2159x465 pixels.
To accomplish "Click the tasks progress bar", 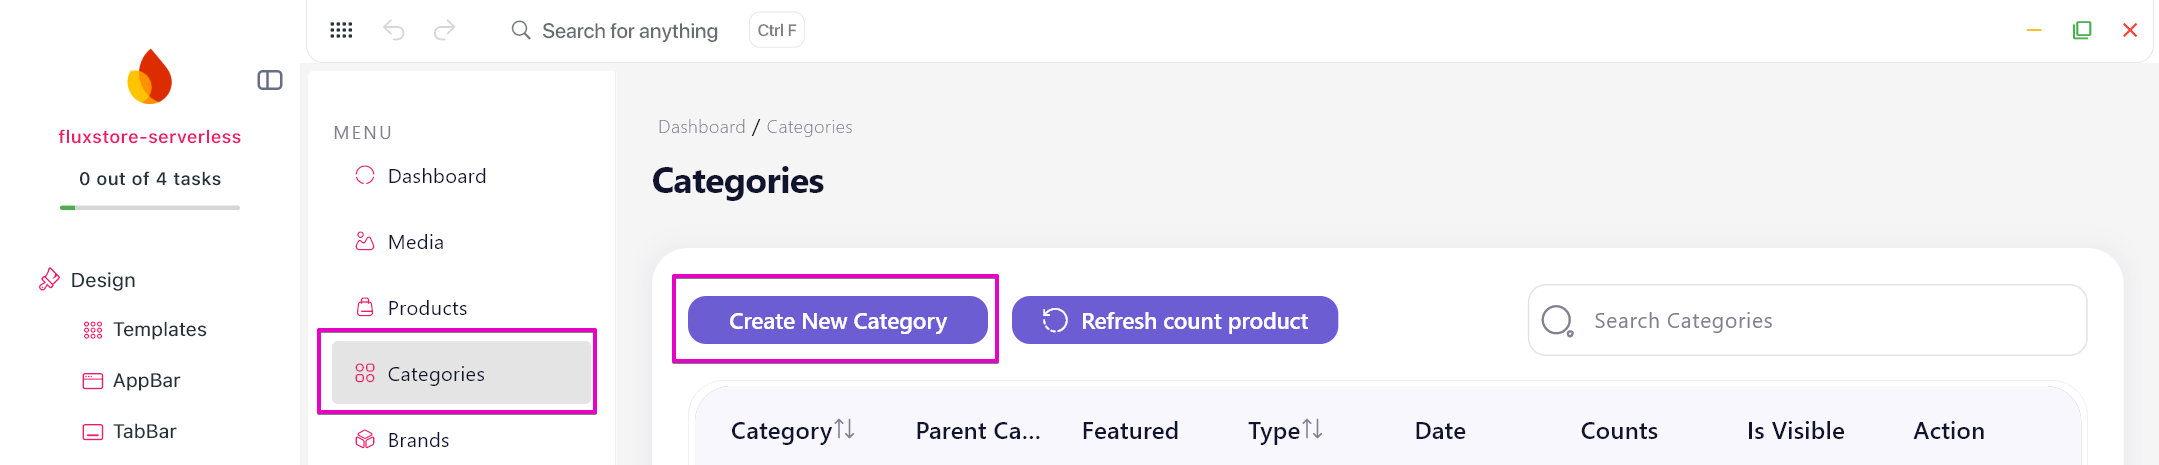I will point(150,208).
